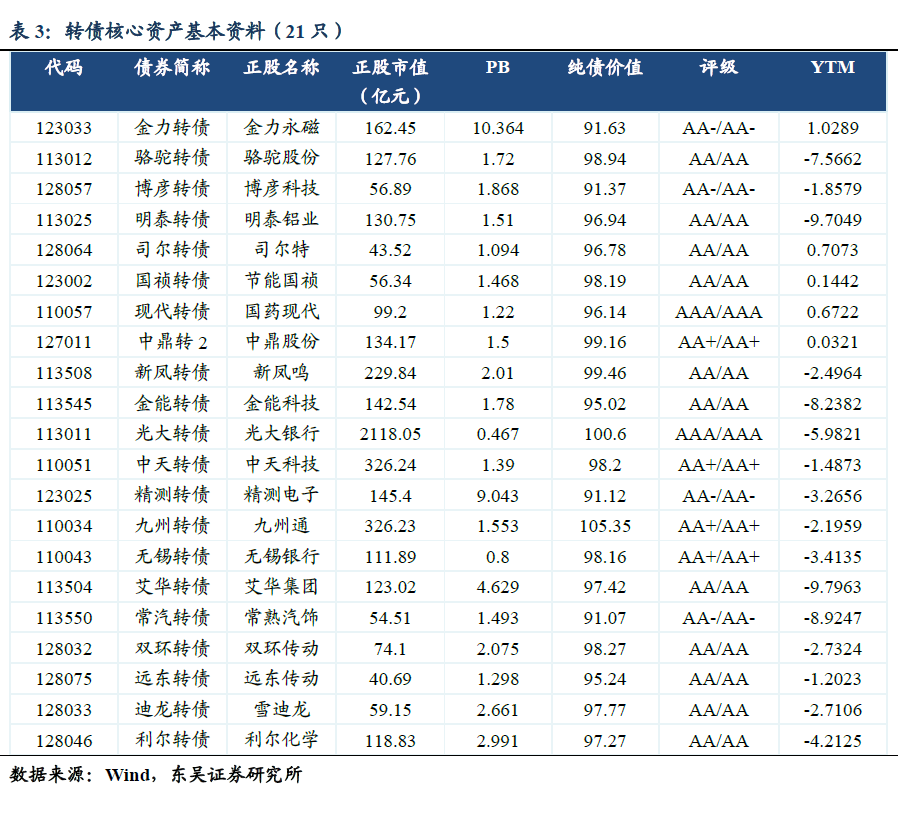Click market value 134.17

pos(390,342)
